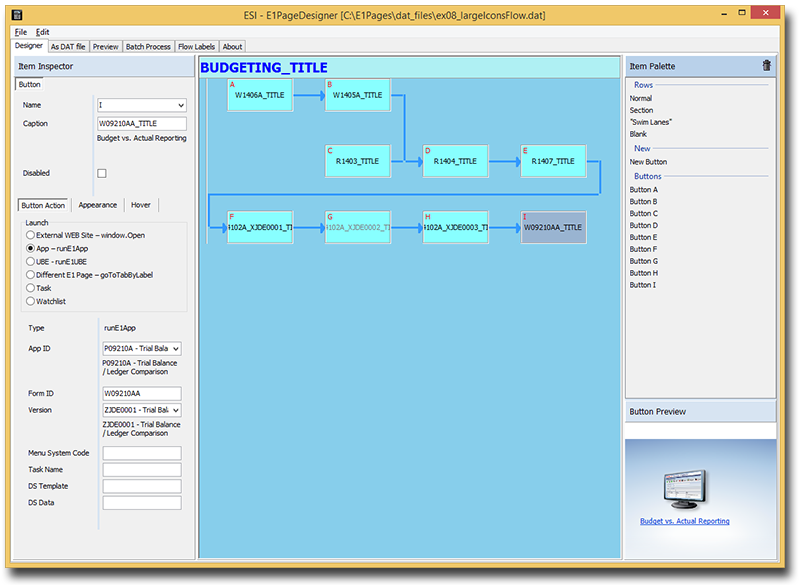Switch to the About tab
This screenshot has width=800, height=585.
point(232,46)
